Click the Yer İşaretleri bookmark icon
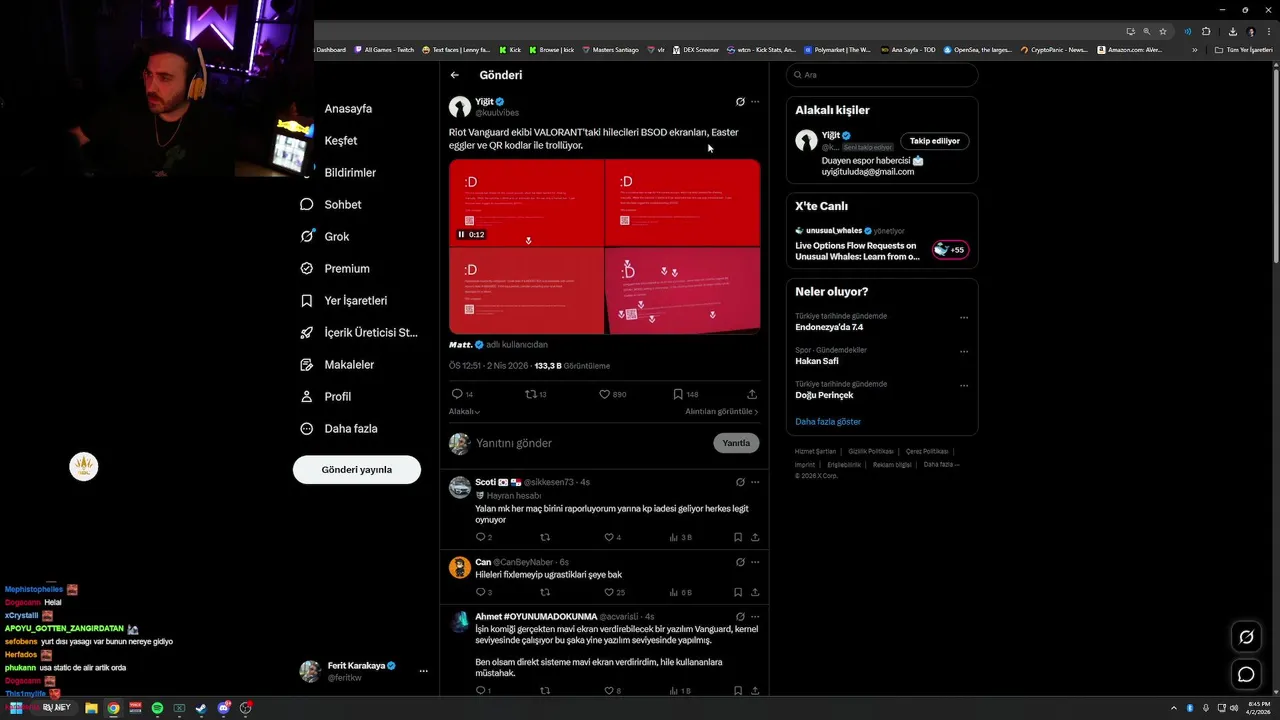 click(x=307, y=300)
